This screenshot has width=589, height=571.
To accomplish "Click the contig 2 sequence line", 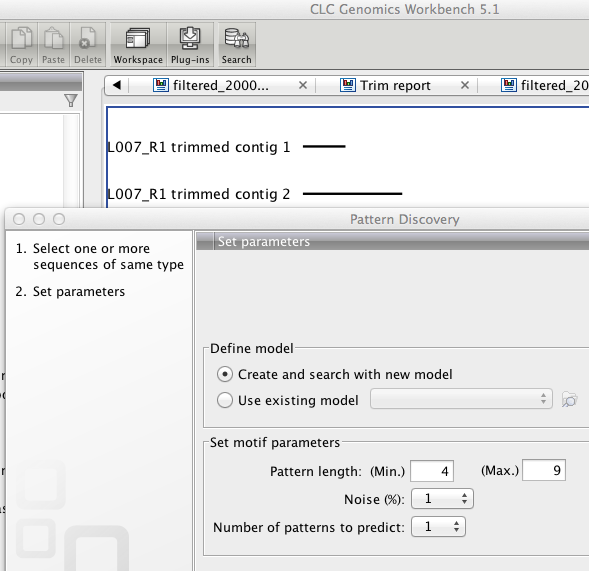I will pyautogui.click(x=352, y=194).
